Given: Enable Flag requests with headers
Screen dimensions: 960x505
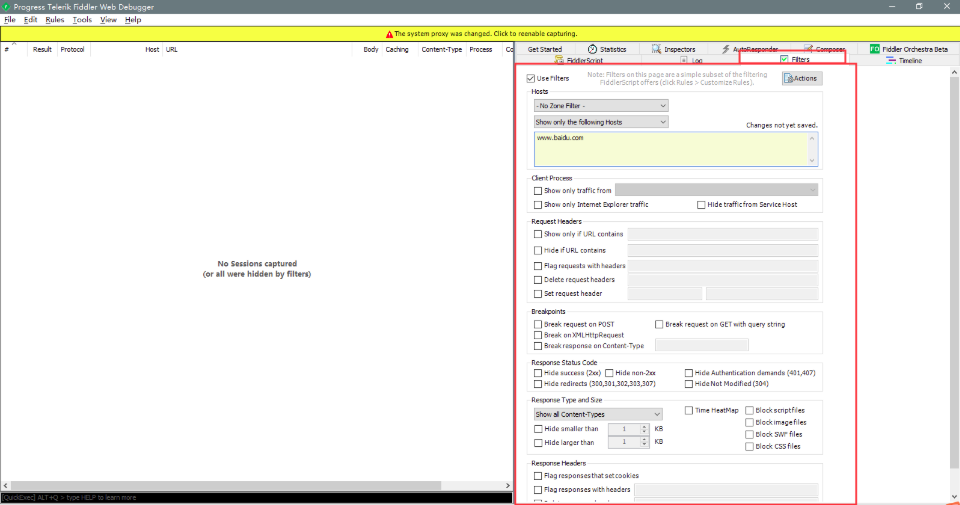Looking at the screenshot, I should [x=538, y=266].
